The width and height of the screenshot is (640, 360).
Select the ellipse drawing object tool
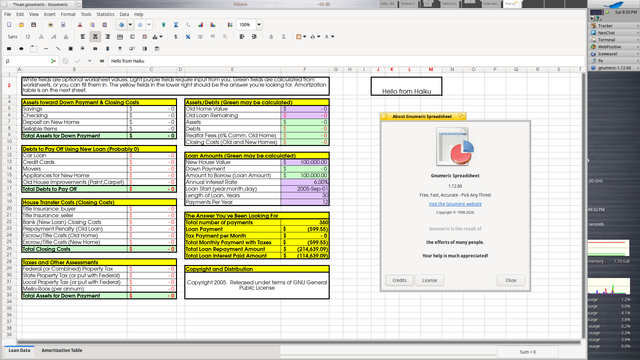pyautogui.click(x=21, y=49)
